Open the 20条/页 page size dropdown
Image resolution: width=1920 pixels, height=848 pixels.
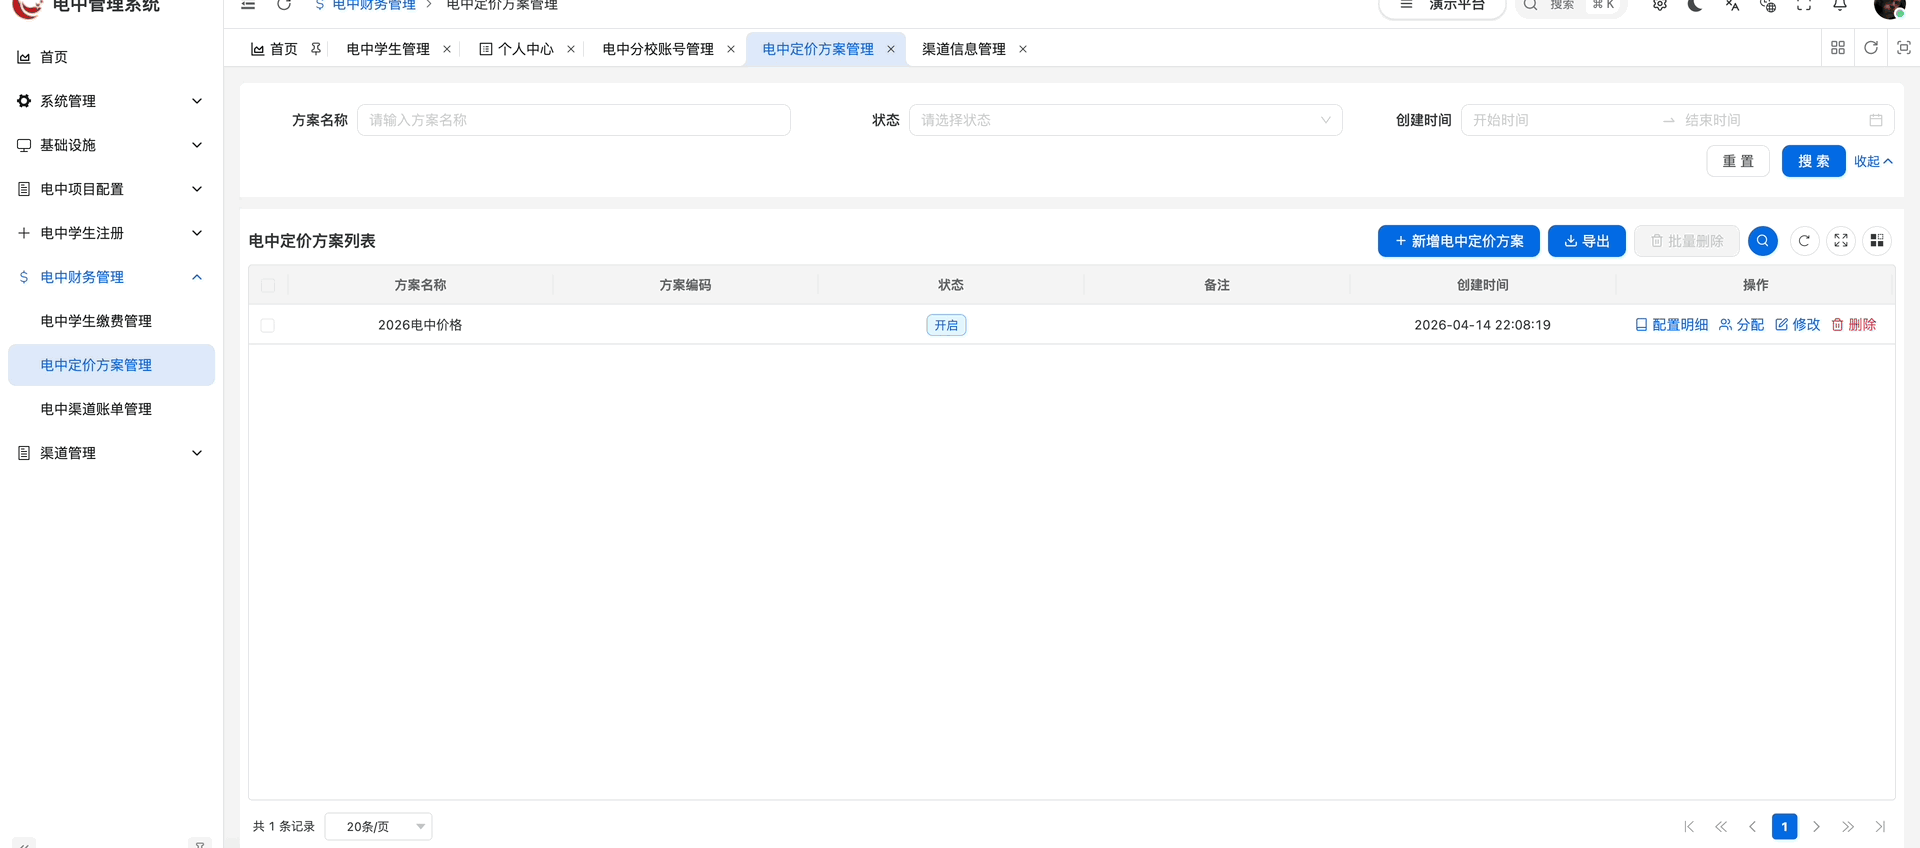[379, 826]
